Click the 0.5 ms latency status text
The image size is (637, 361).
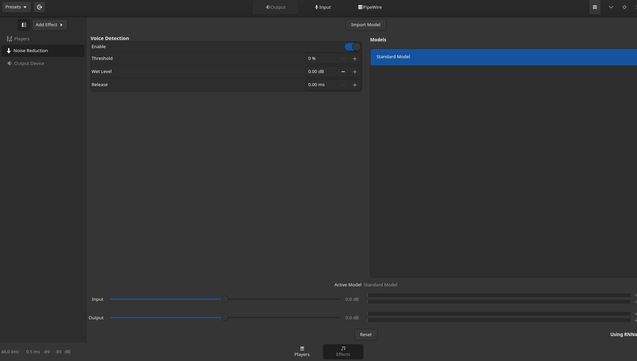coord(33,352)
